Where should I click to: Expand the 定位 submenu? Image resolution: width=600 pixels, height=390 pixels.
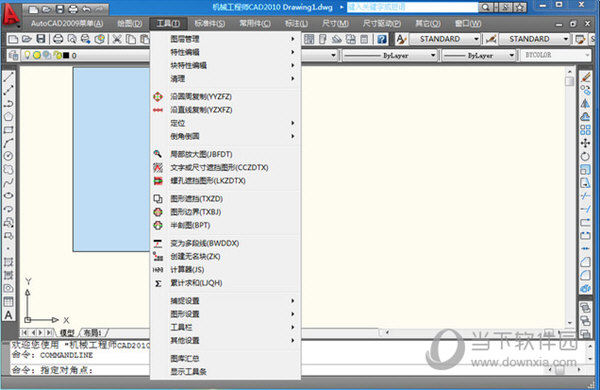(225, 123)
